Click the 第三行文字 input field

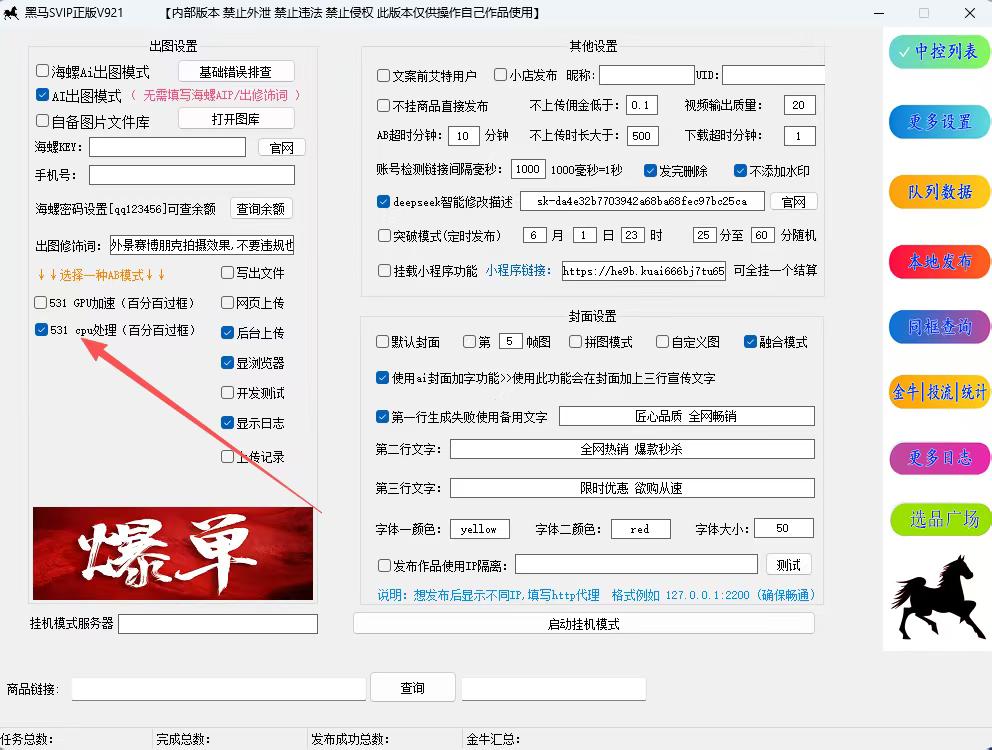coord(632,488)
